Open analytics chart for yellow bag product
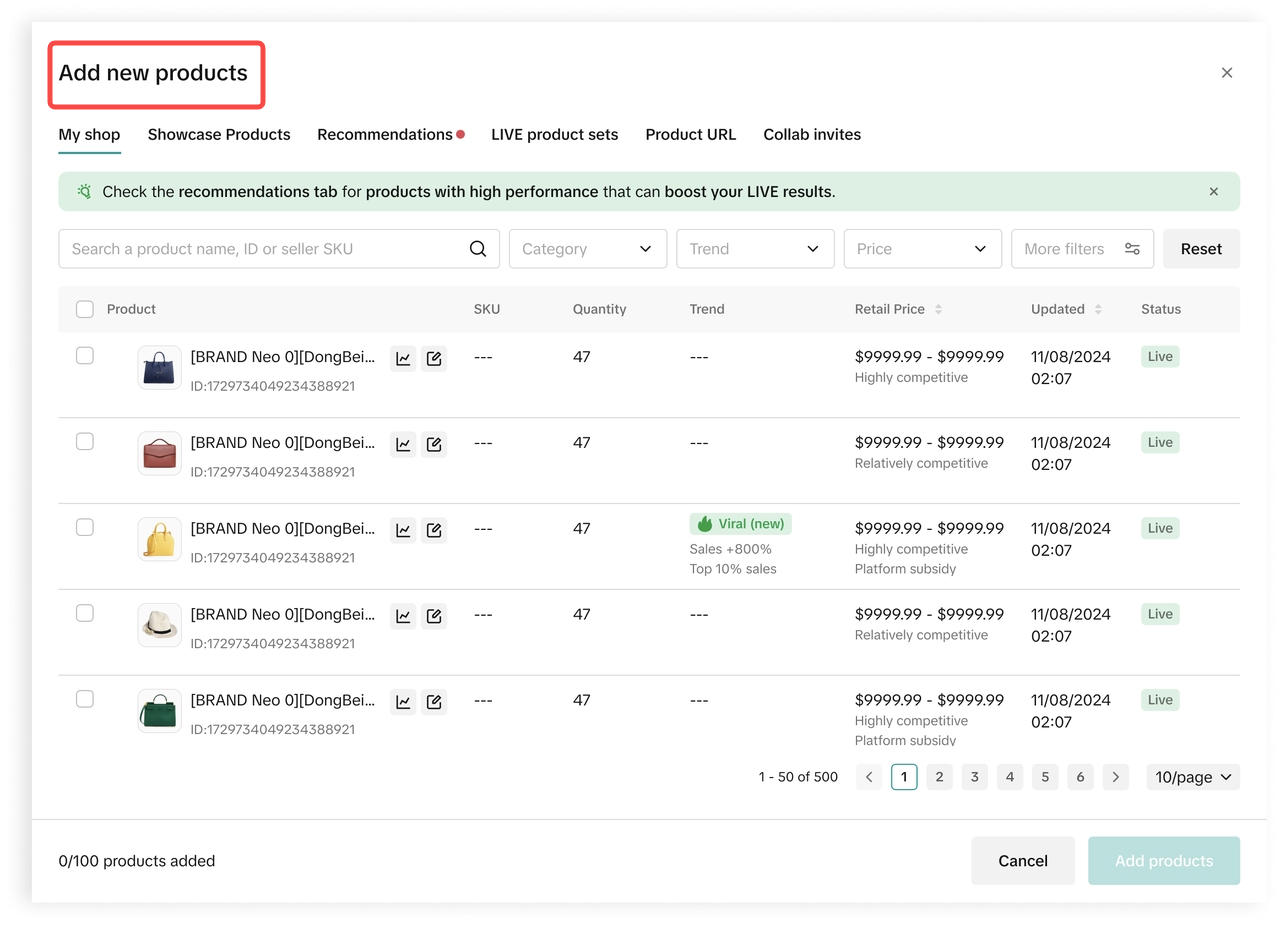The height and width of the screenshot is (925, 1280). (x=403, y=531)
